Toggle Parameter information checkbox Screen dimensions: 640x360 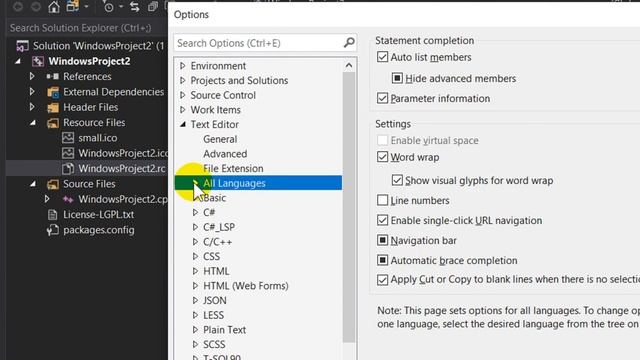(x=382, y=98)
